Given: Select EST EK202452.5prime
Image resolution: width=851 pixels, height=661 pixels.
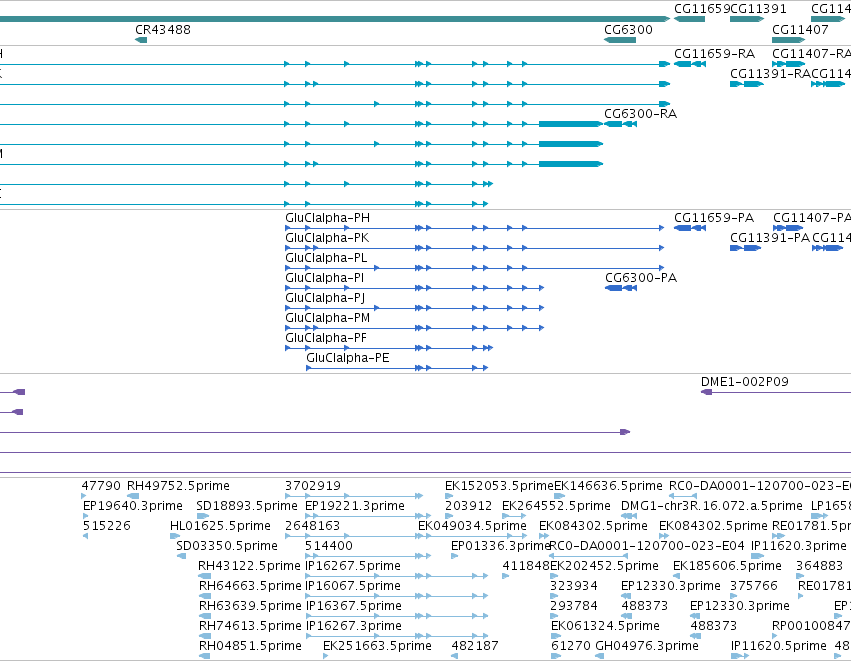Looking at the screenshot, I should (x=555, y=576).
